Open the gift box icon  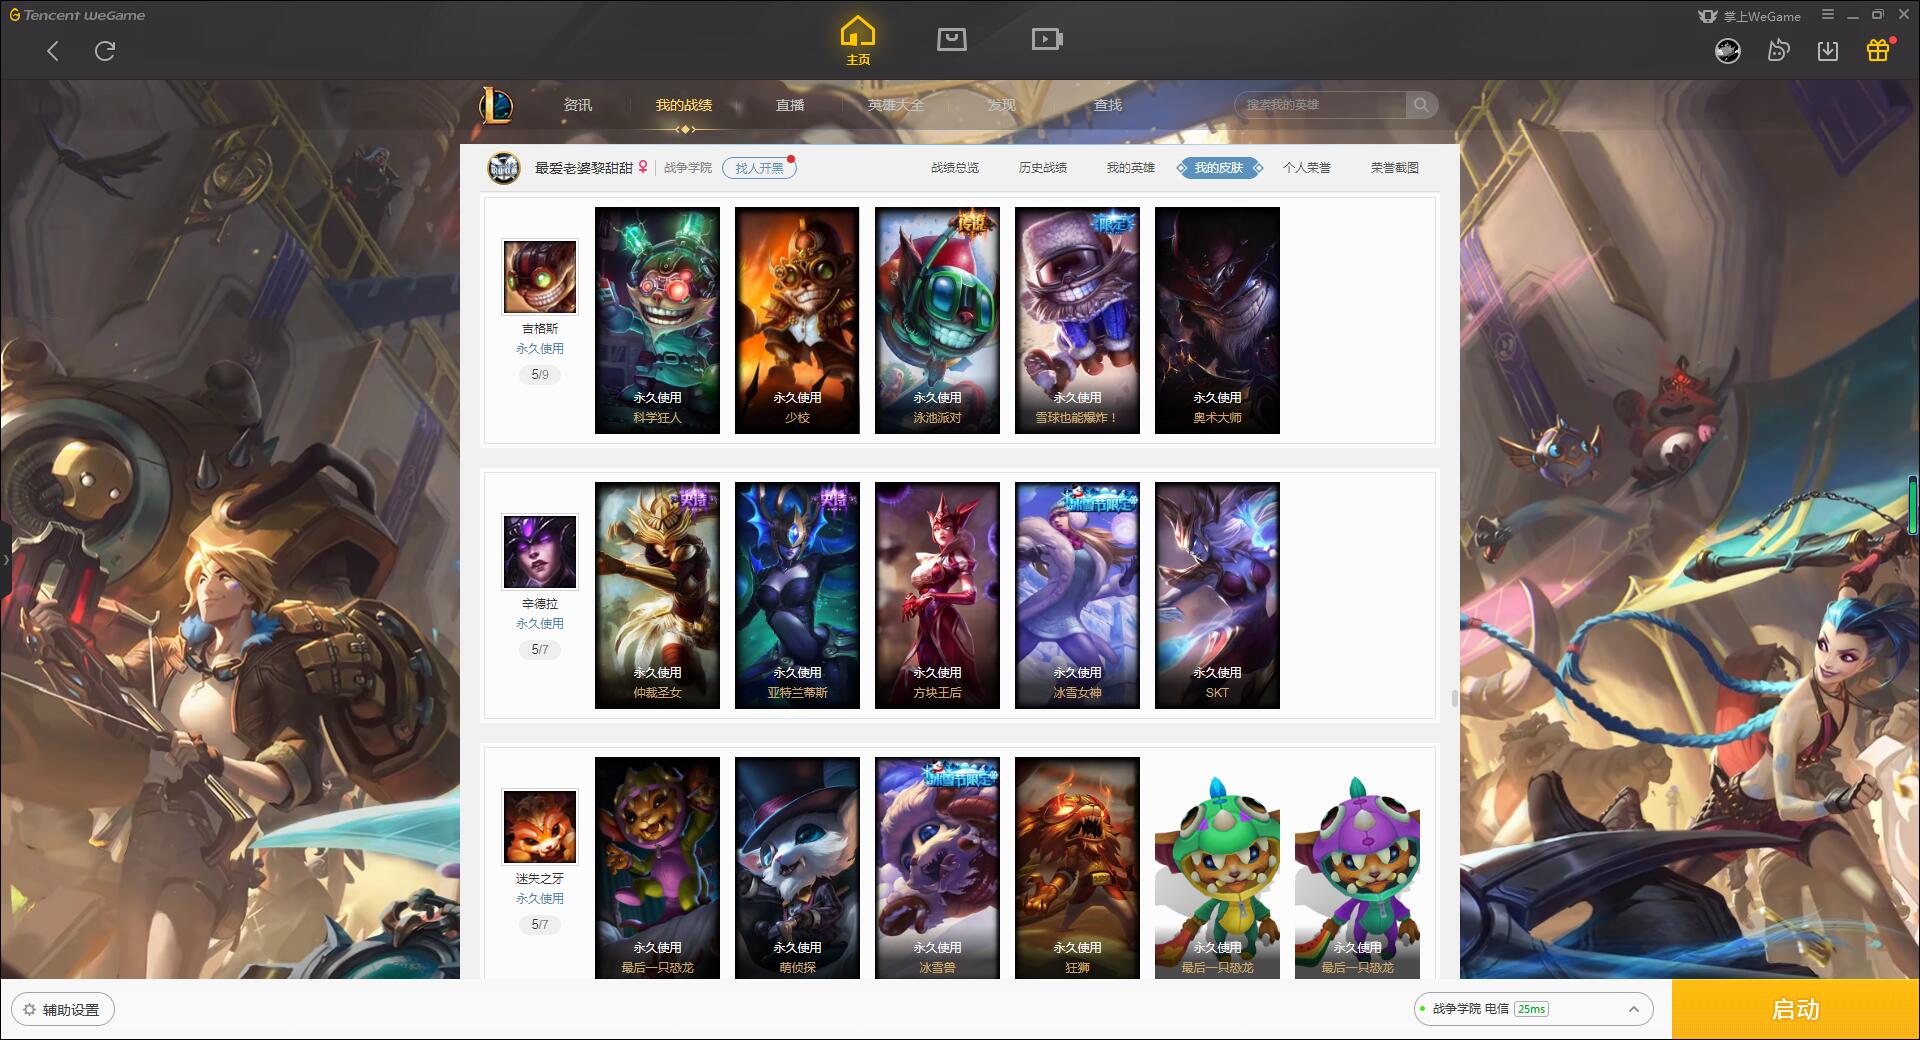[1878, 50]
